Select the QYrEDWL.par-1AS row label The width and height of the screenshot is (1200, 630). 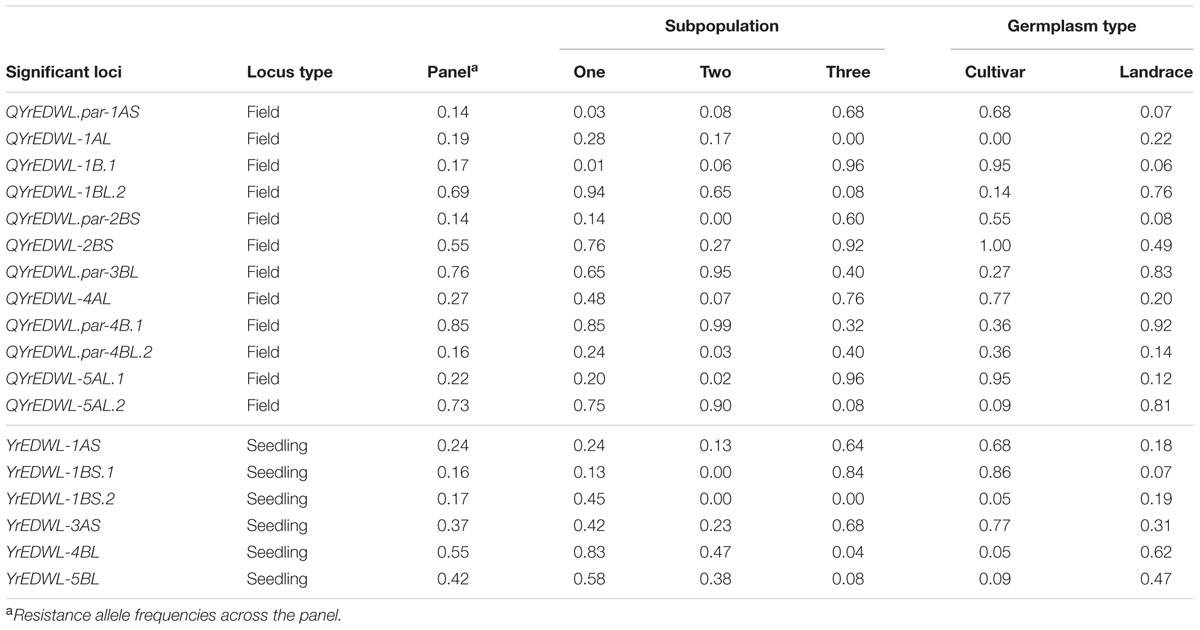[72, 112]
